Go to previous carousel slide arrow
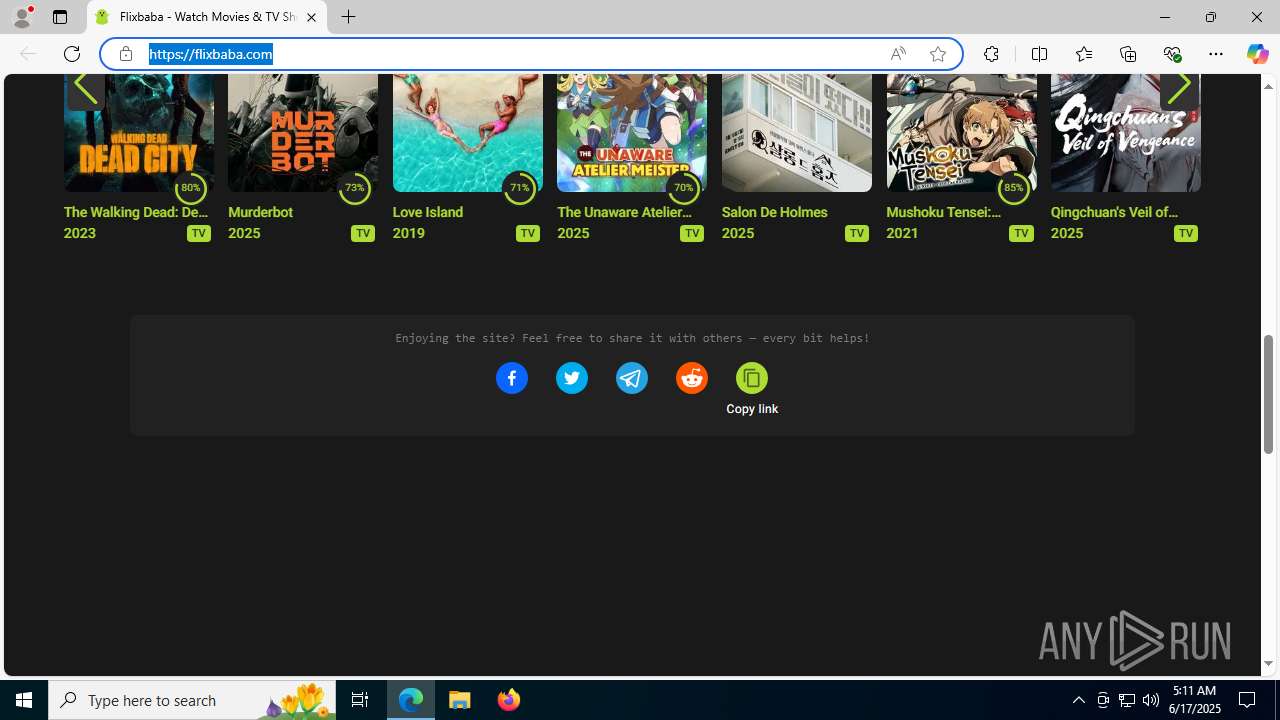The image size is (1280, 720). tap(85, 87)
